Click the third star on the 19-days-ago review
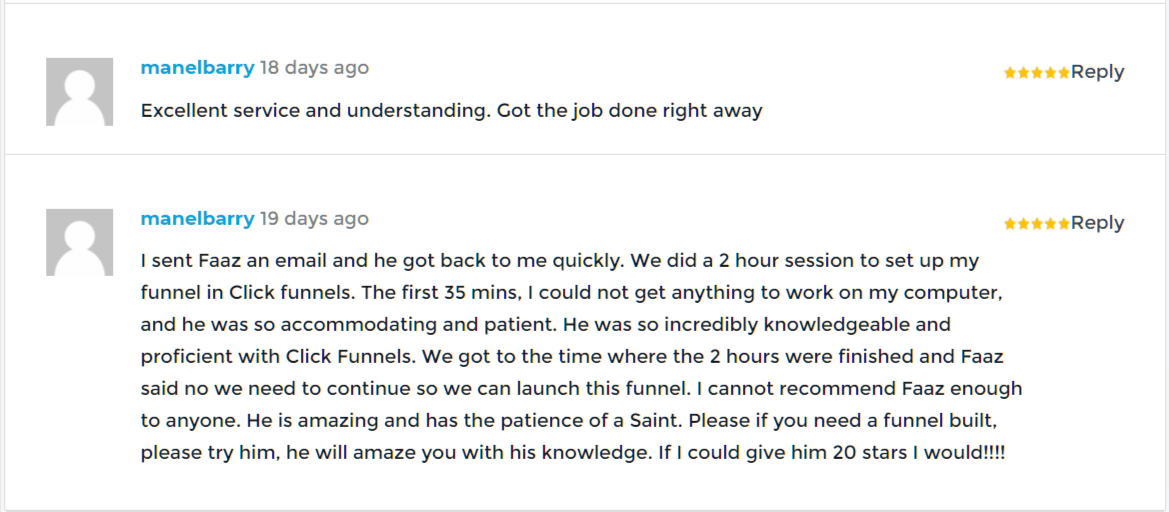 [1037, 224]
